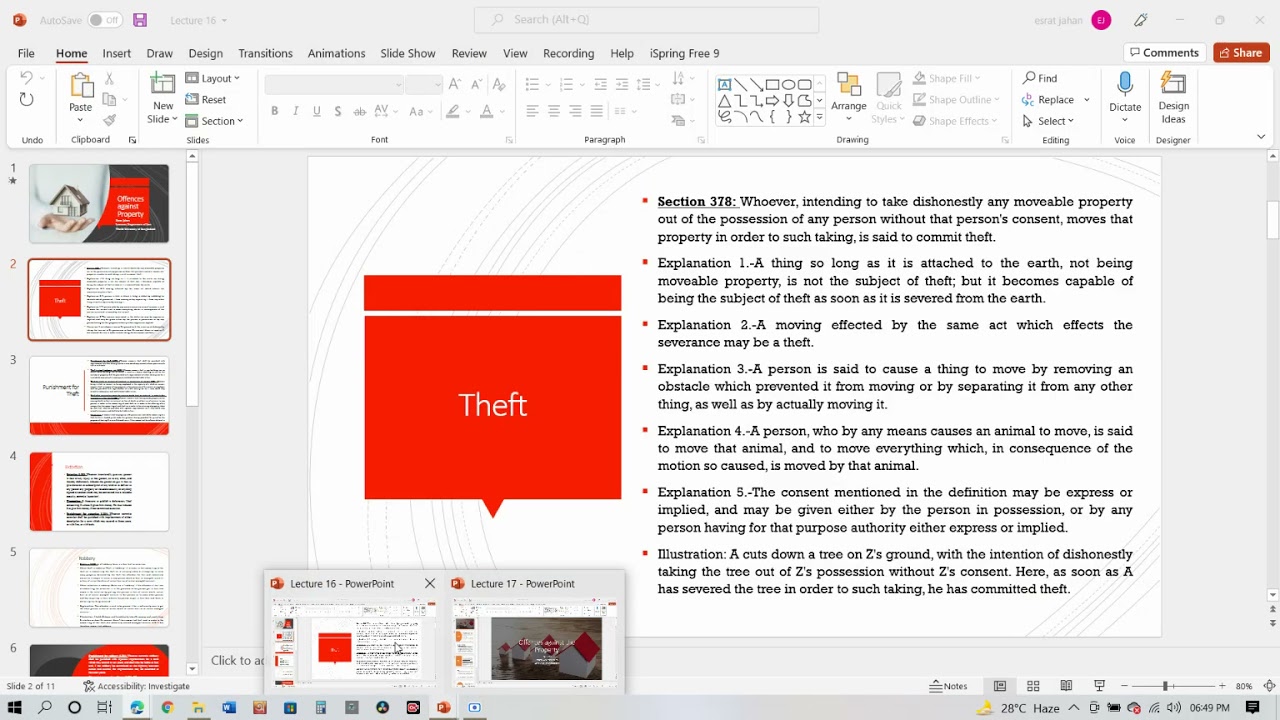The width and height of the screenshot is (1280, 720).
Task: Select slide 3 thumbnail Punishment for Theft
Action: click(99, 395)
